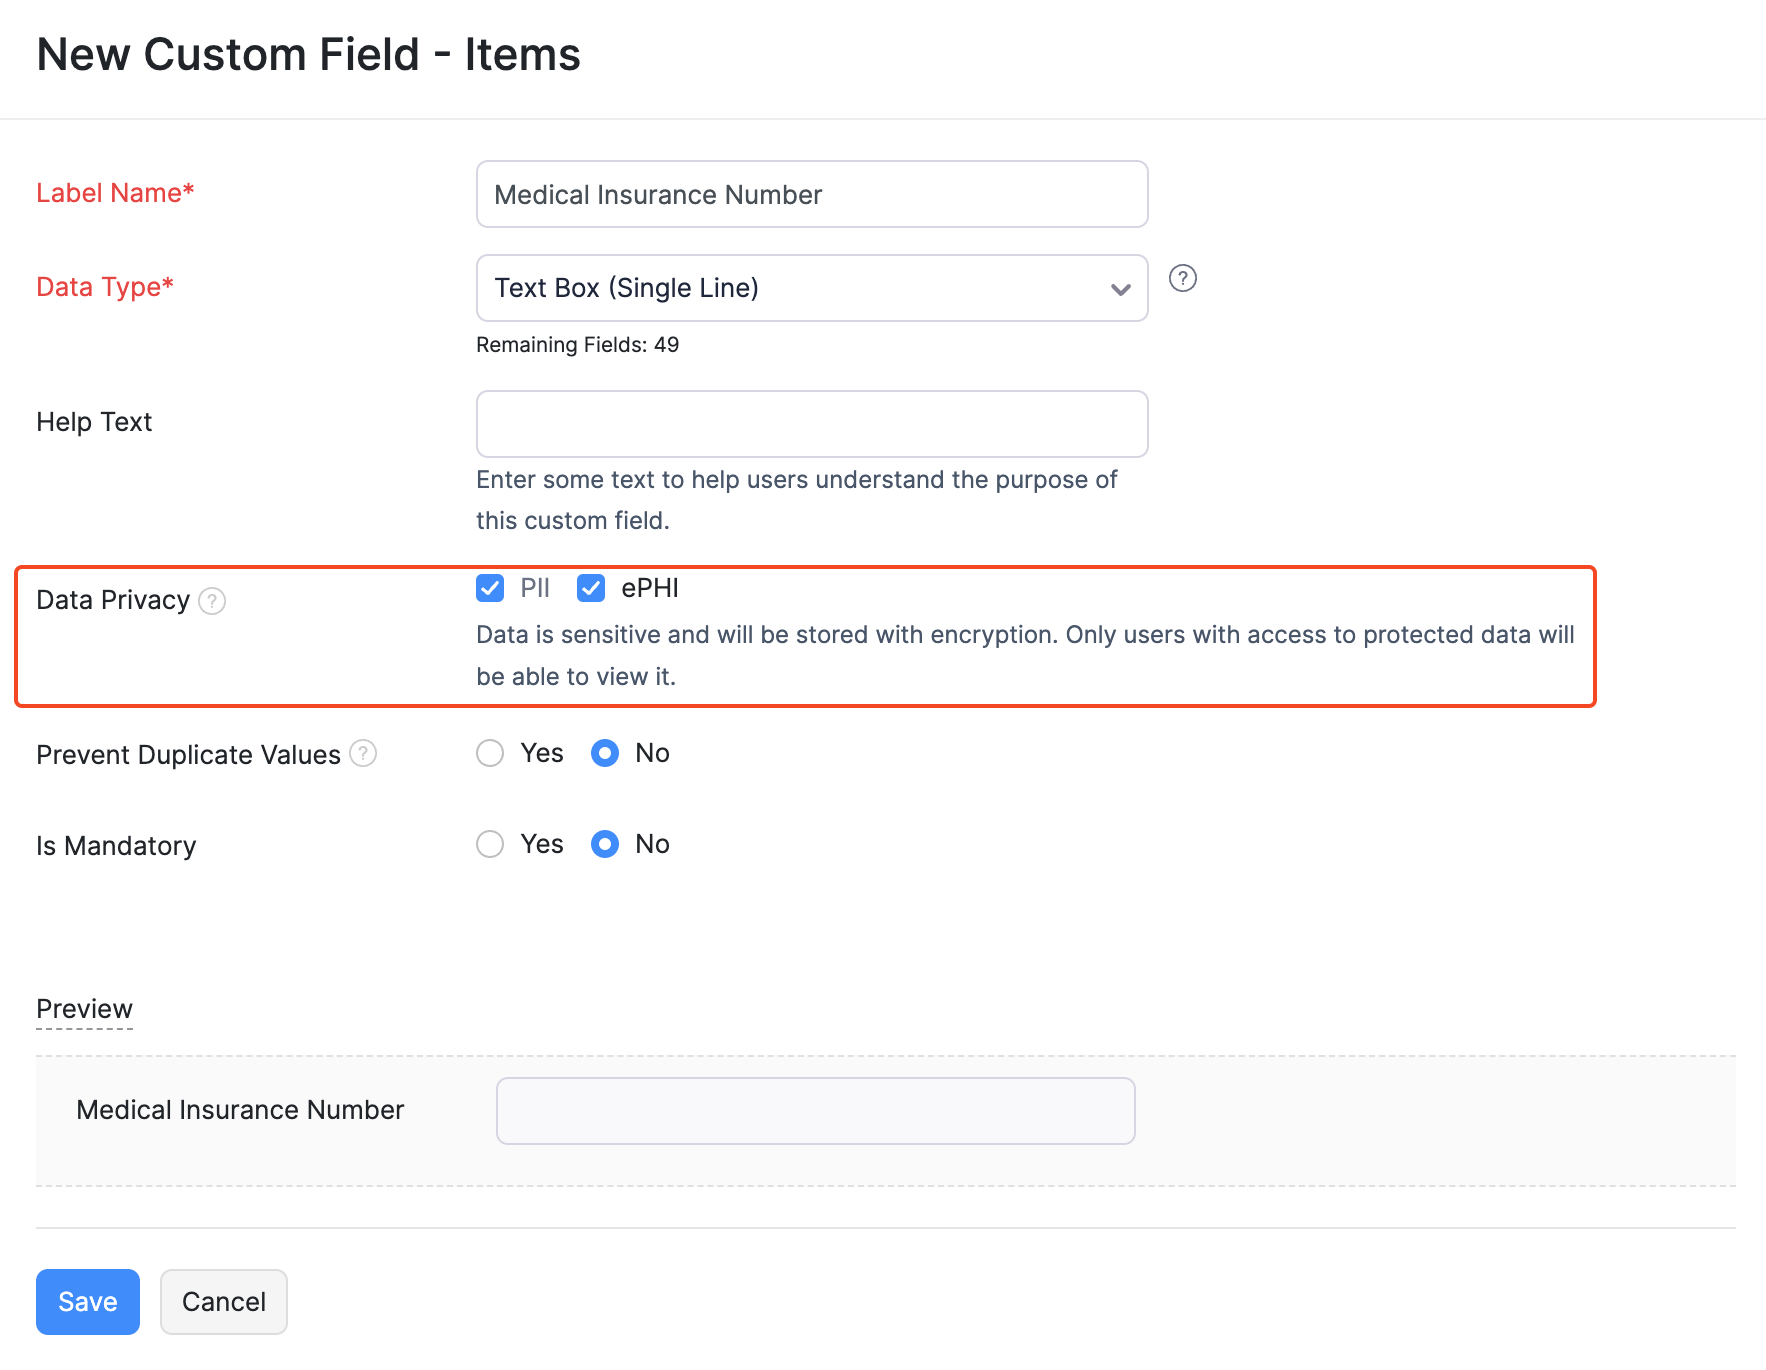Click the Data Privacy help icon
1766x1370 pixels.
coord(212,601)
